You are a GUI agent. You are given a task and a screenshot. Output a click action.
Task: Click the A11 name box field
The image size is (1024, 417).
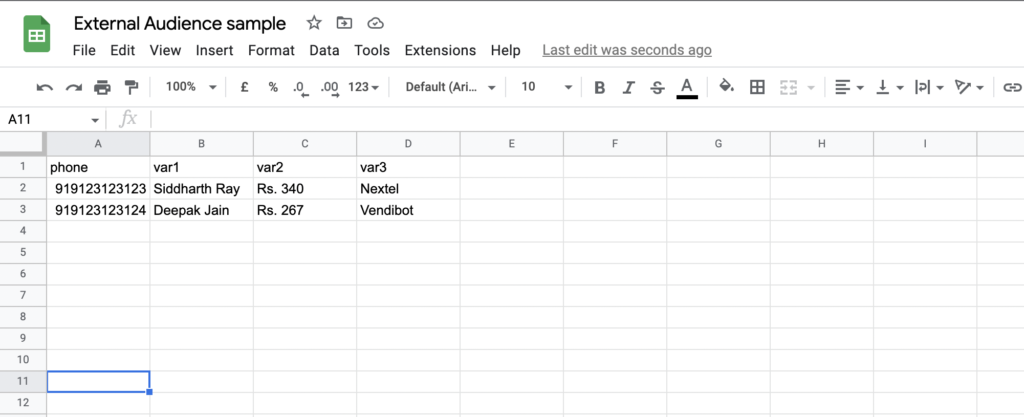[x=52, y=119]
